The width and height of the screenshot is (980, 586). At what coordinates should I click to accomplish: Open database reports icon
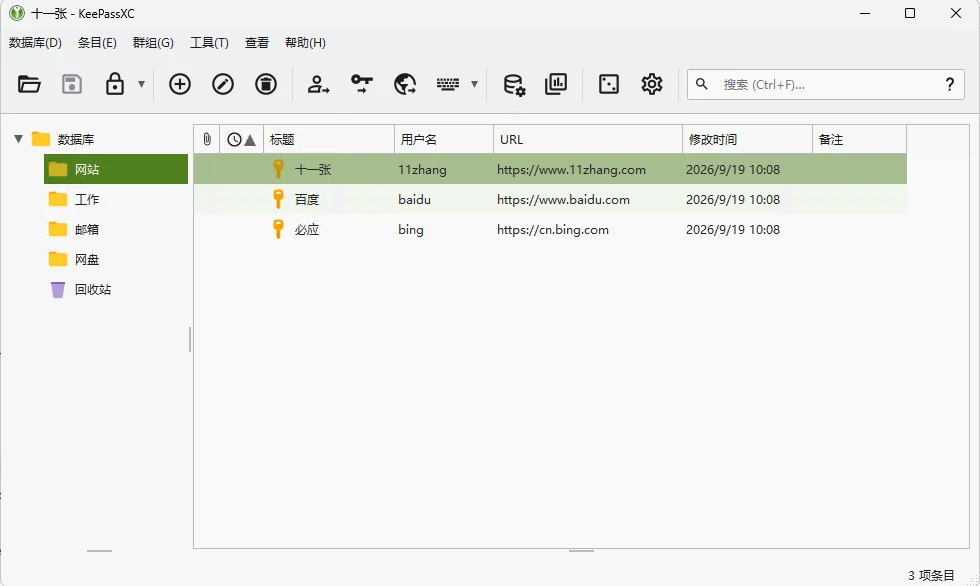556,84
